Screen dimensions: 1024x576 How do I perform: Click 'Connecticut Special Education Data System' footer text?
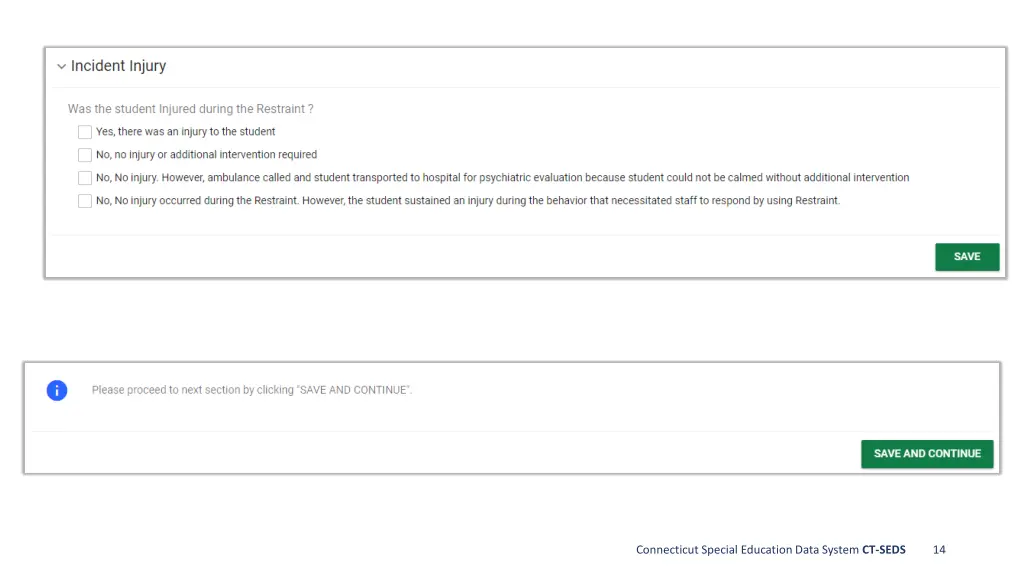click(747, 549)
